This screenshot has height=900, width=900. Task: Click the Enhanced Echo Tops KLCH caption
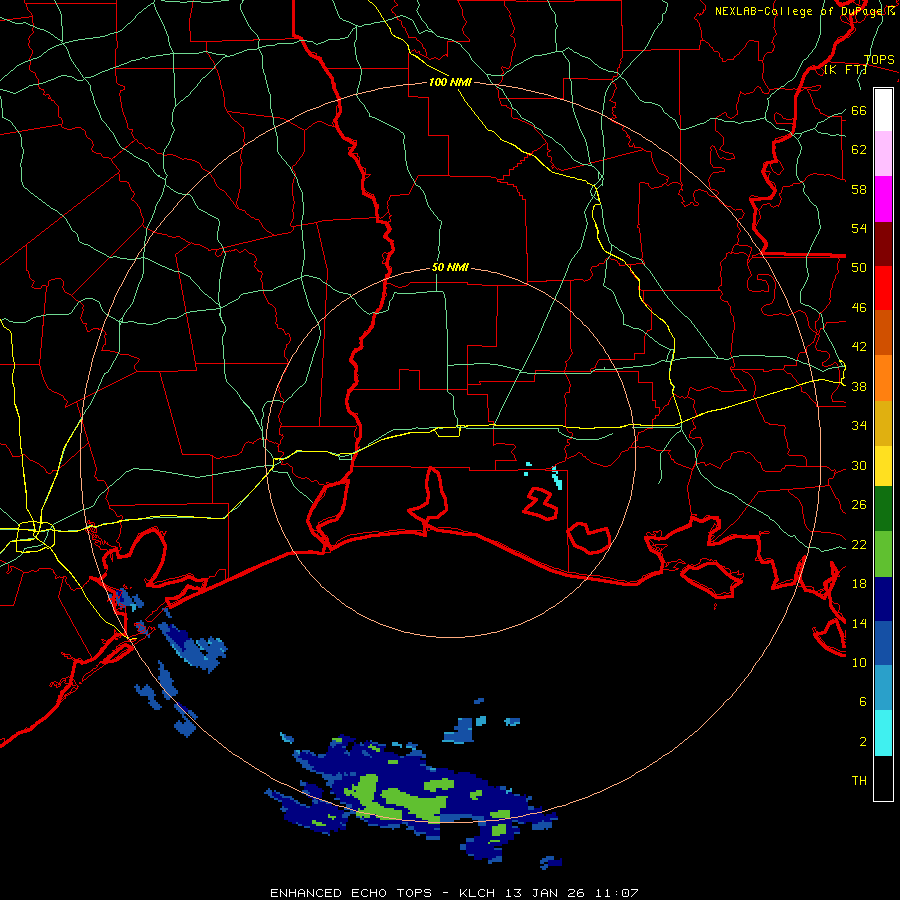point(454,893)
